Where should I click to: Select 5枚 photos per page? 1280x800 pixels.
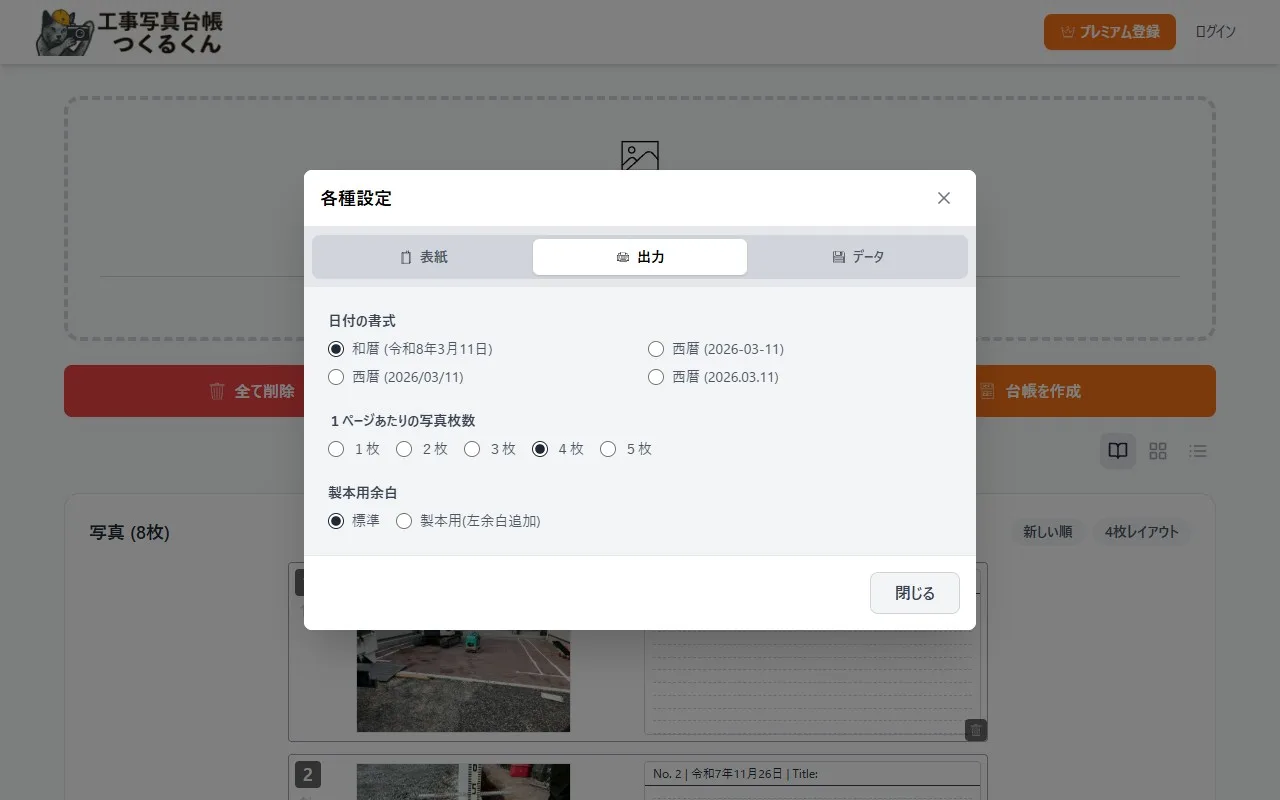(608, 449)
